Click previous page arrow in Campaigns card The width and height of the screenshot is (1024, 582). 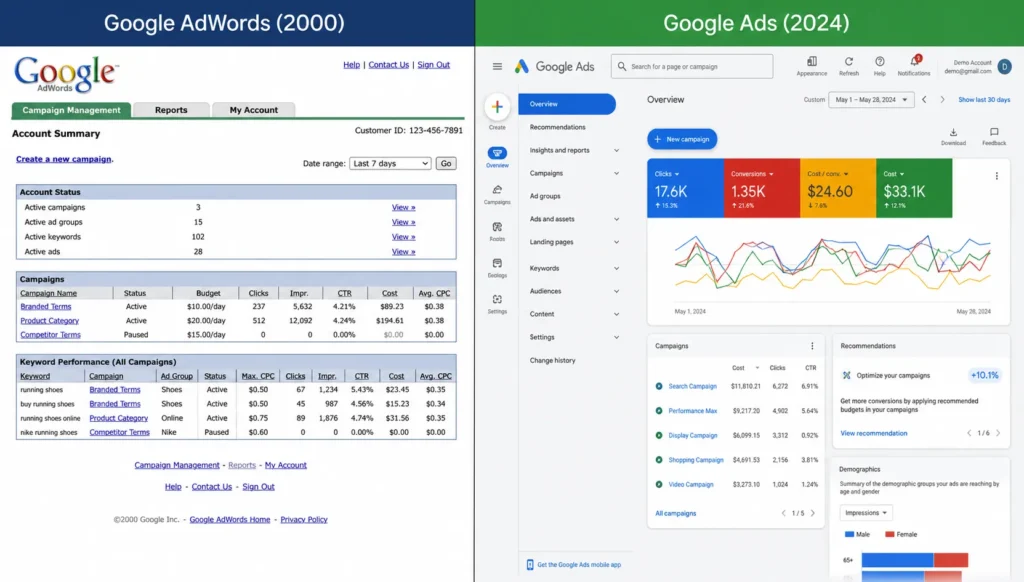784,513
